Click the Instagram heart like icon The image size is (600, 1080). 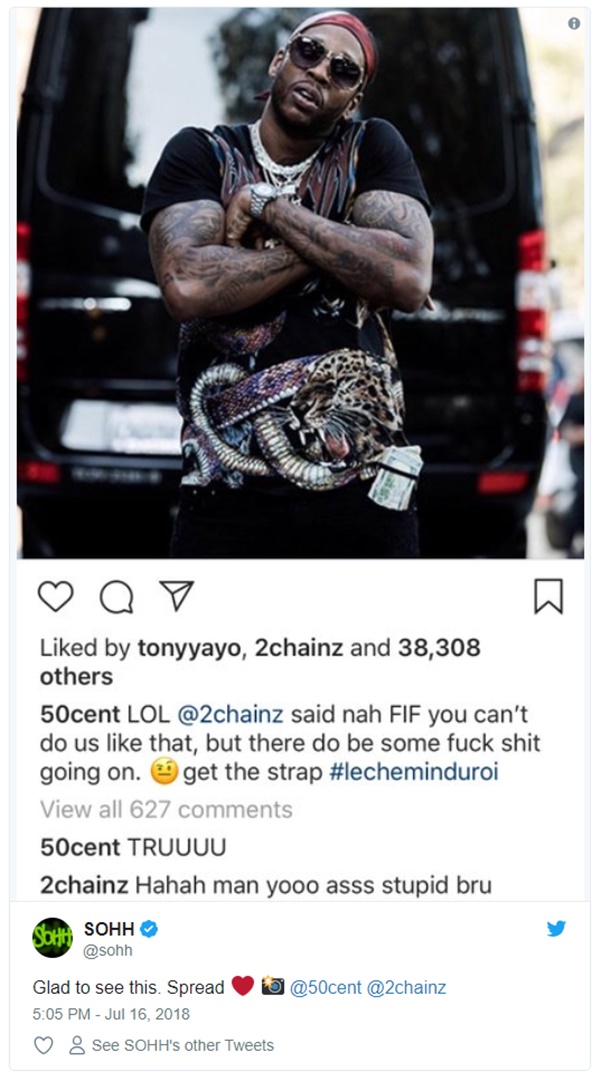(x=55, y=596)
